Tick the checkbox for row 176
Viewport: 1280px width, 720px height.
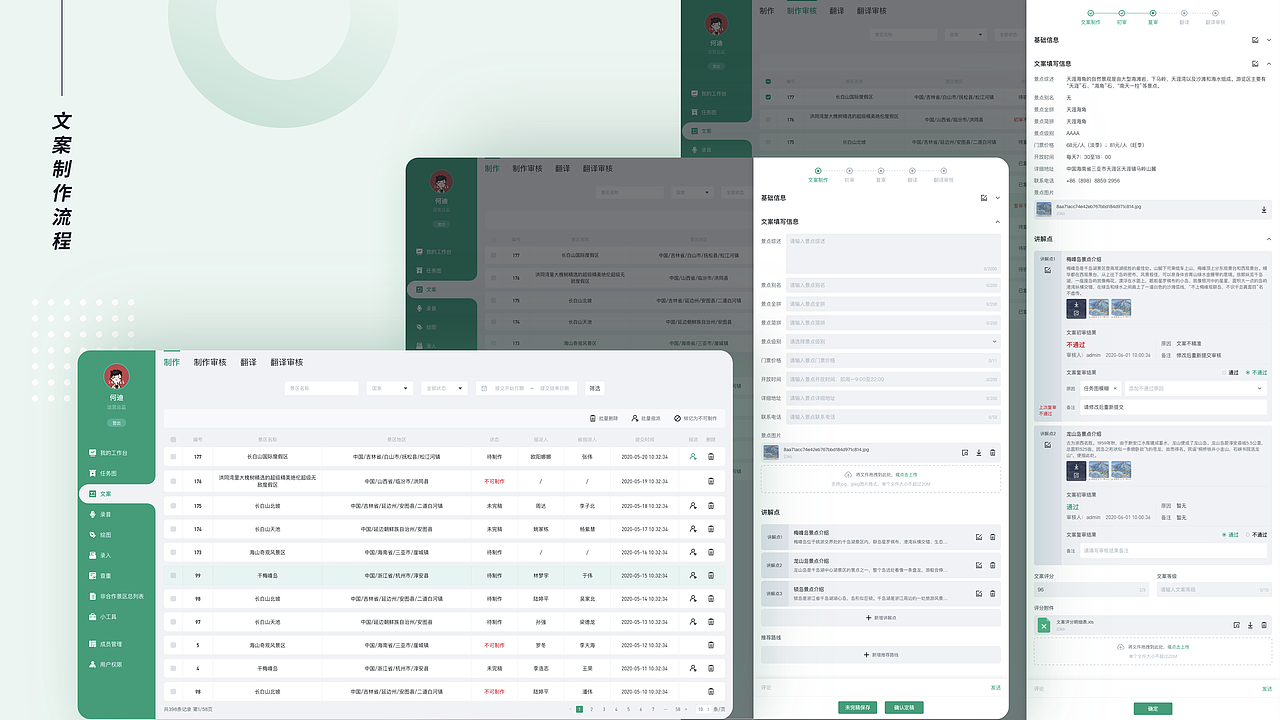(173, 481)
